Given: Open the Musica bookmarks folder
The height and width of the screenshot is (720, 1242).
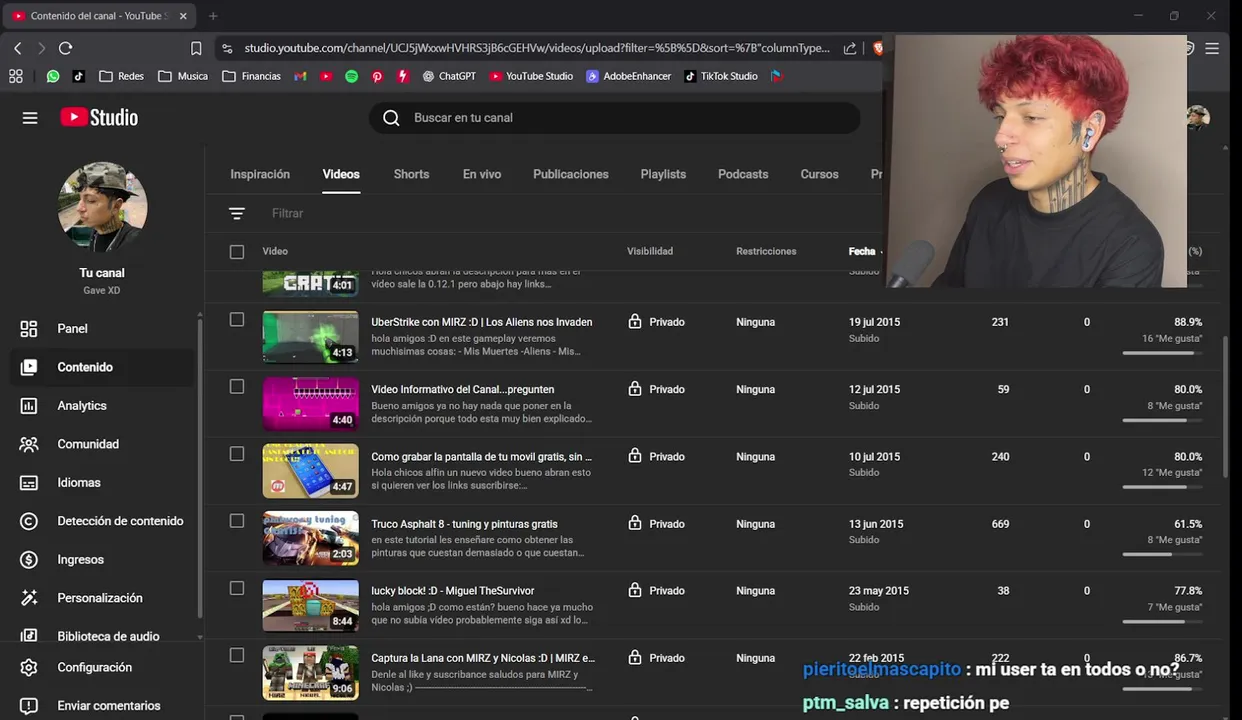Looking at the screenshot, I should [182, 76].
